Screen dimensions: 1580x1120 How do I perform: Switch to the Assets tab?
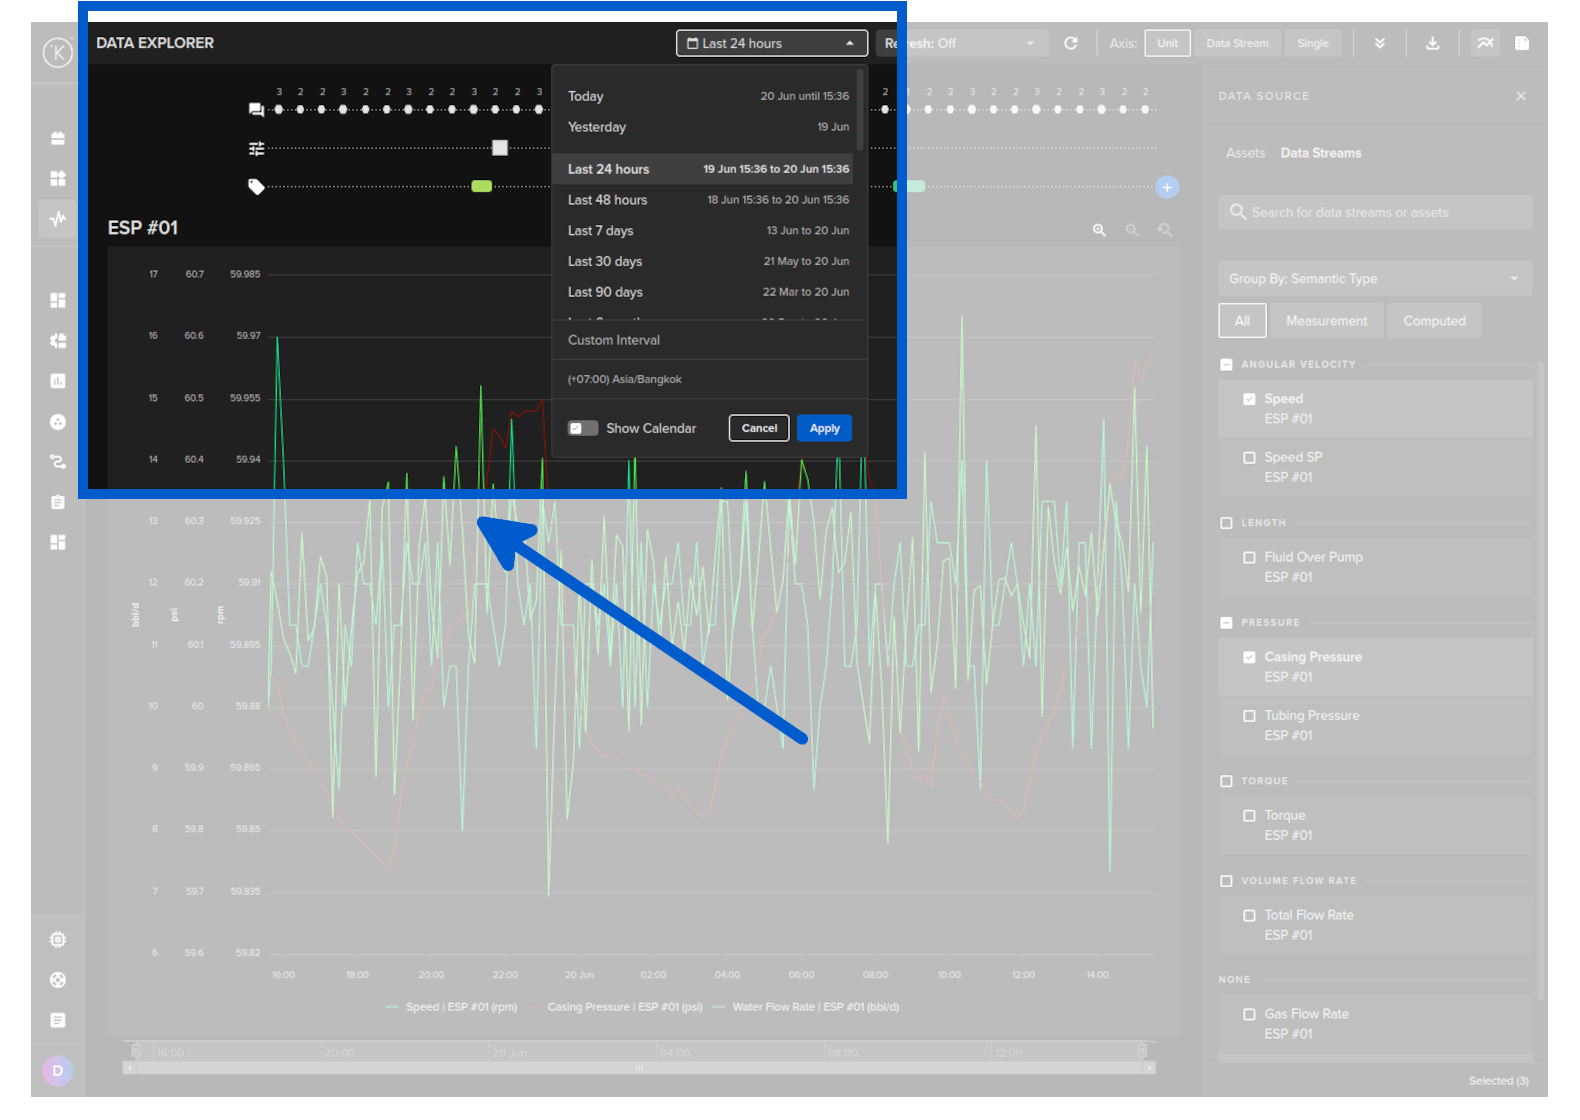(x=1245, y=153)
